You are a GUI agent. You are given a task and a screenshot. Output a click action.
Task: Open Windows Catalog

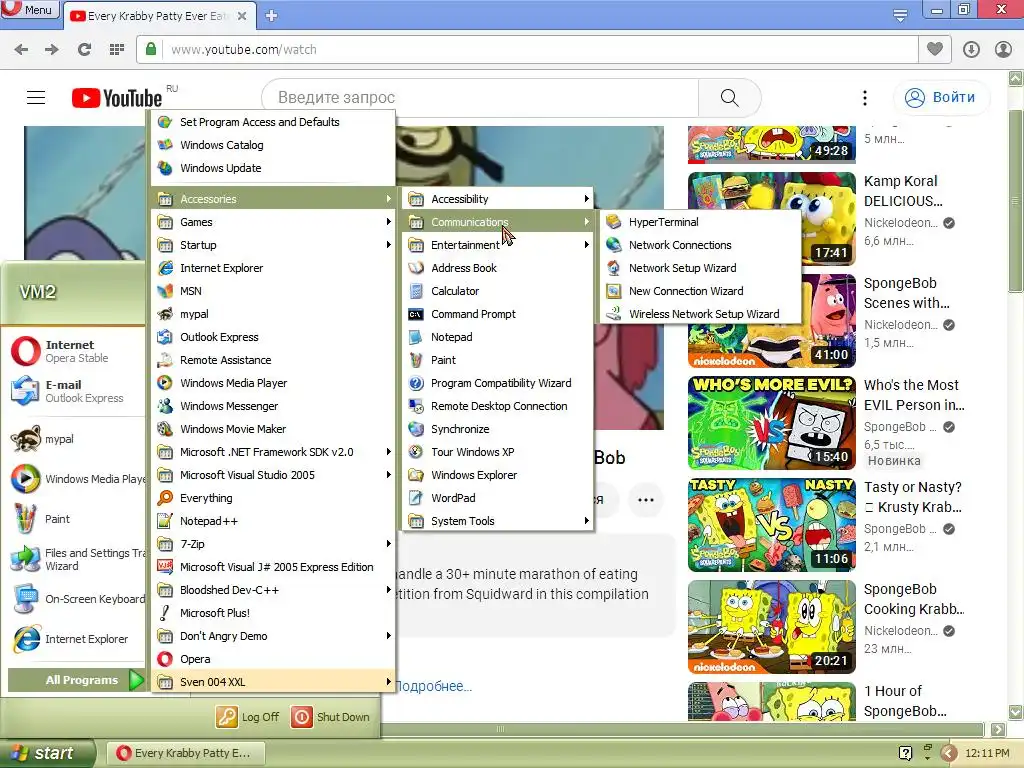pyautogui.click(x=273, y=145)
